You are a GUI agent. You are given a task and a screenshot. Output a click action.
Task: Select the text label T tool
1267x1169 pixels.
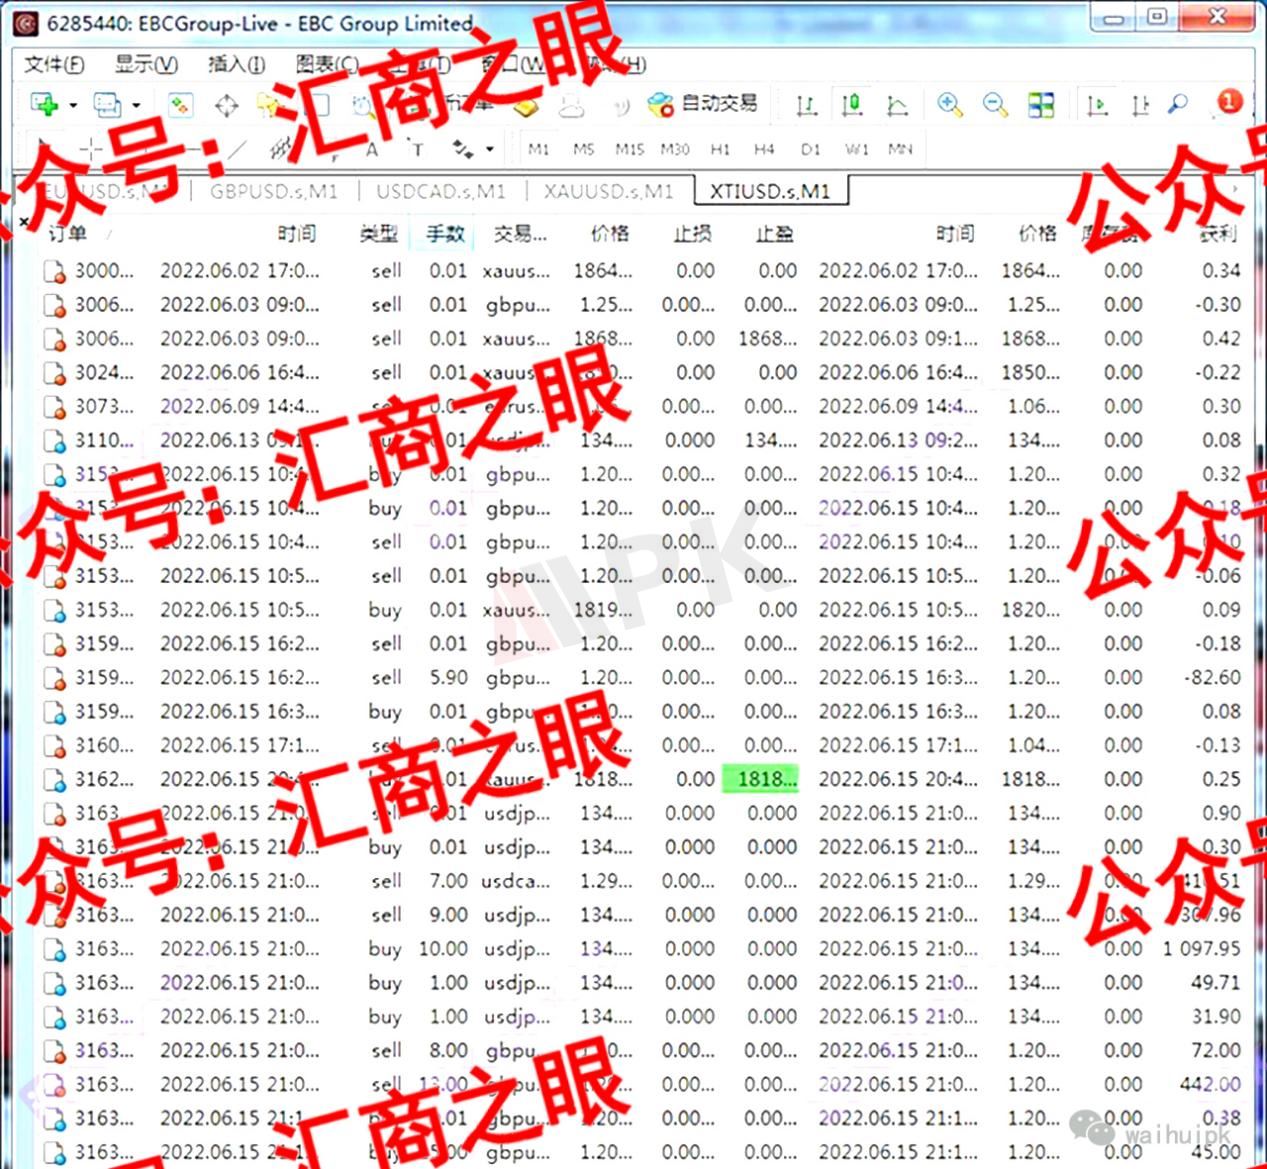418,150
